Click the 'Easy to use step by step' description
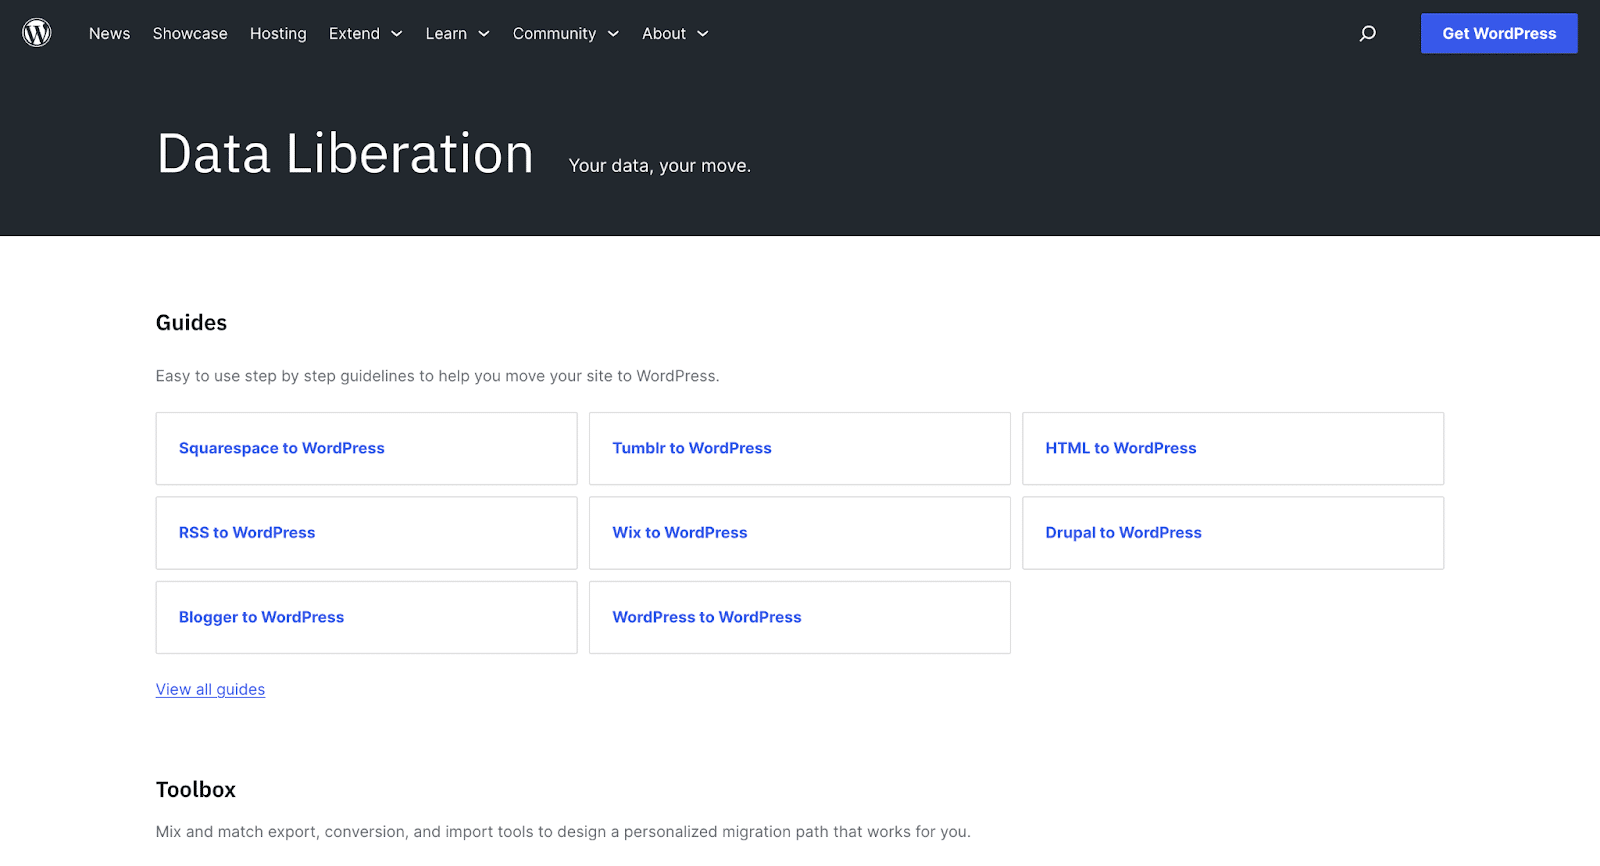Image resolution: width=1600 pixels, height=866 pixels. 437,376
